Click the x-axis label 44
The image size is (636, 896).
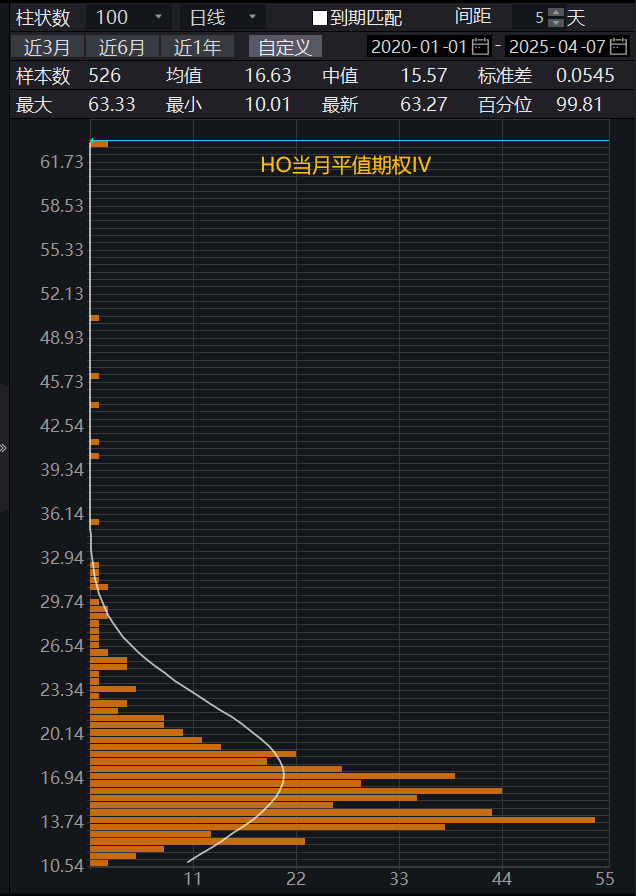click(x=502, y=879)
